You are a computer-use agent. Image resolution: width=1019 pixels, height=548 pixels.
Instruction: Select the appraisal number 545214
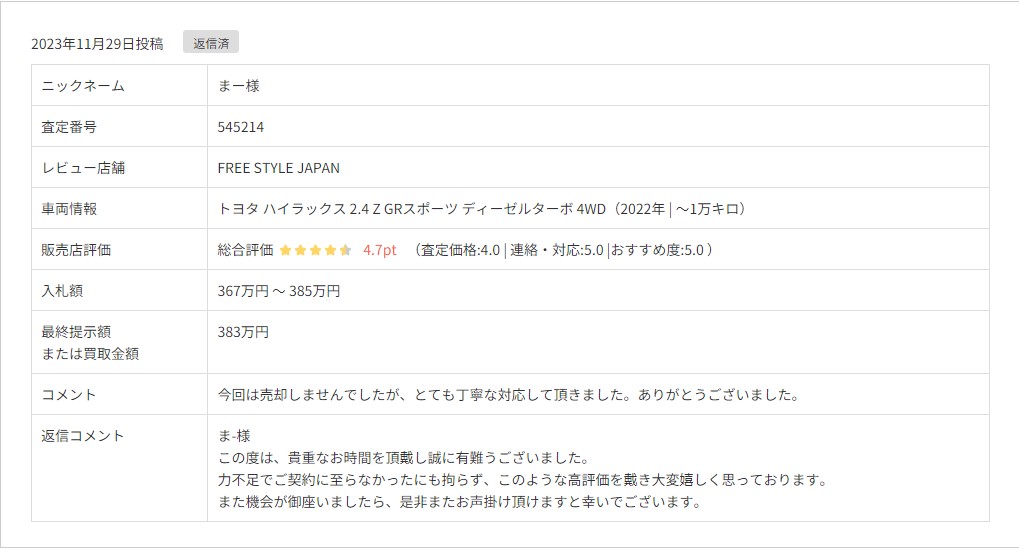point(240,127)
